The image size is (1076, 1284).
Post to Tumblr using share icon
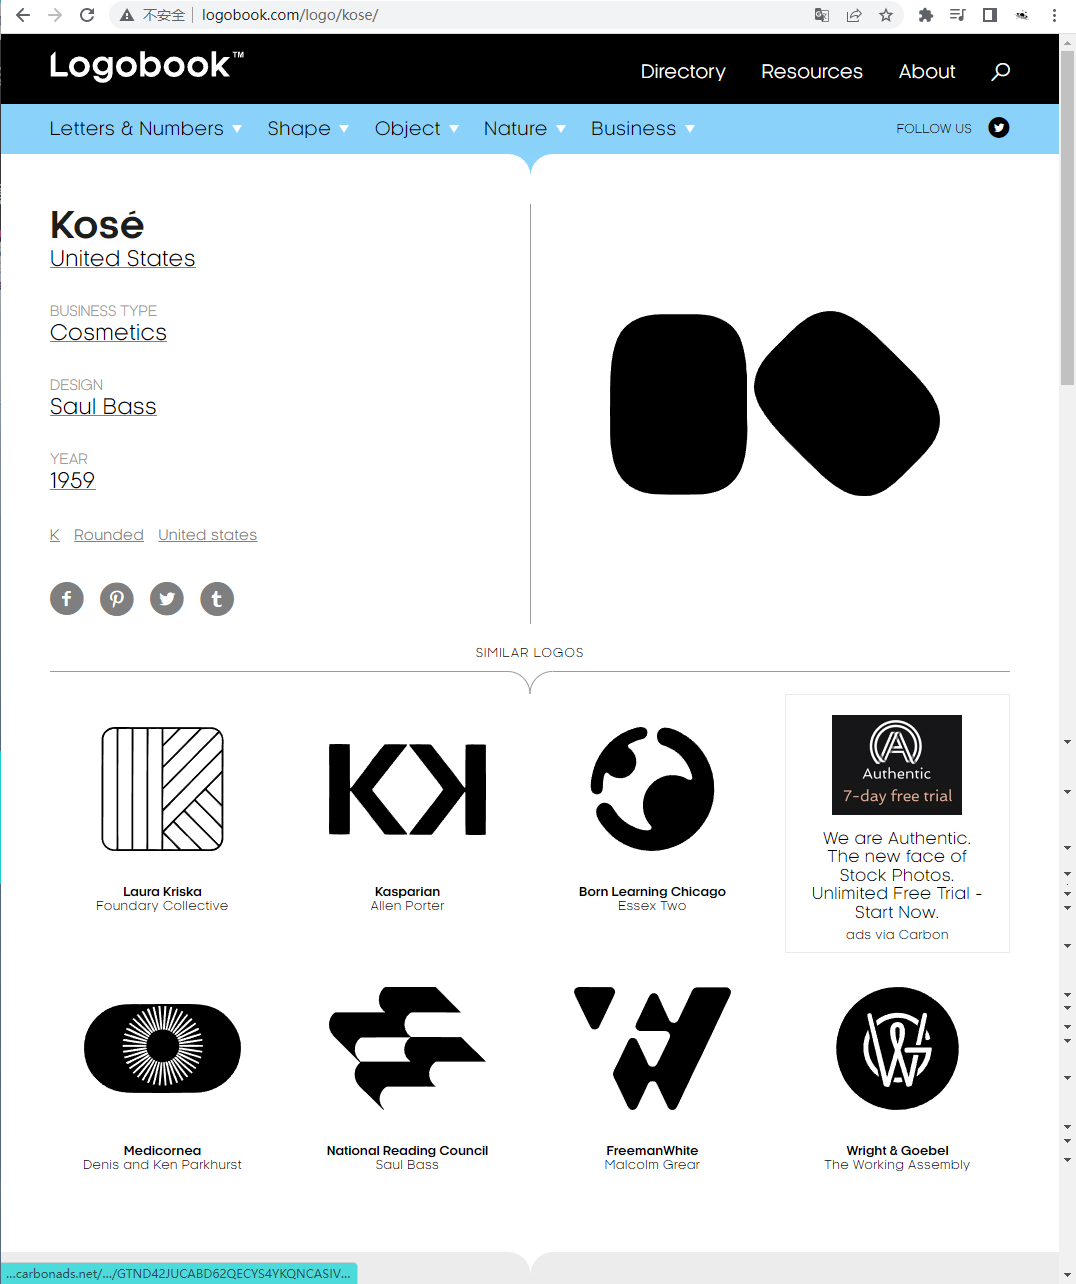[x=217, y=599]
